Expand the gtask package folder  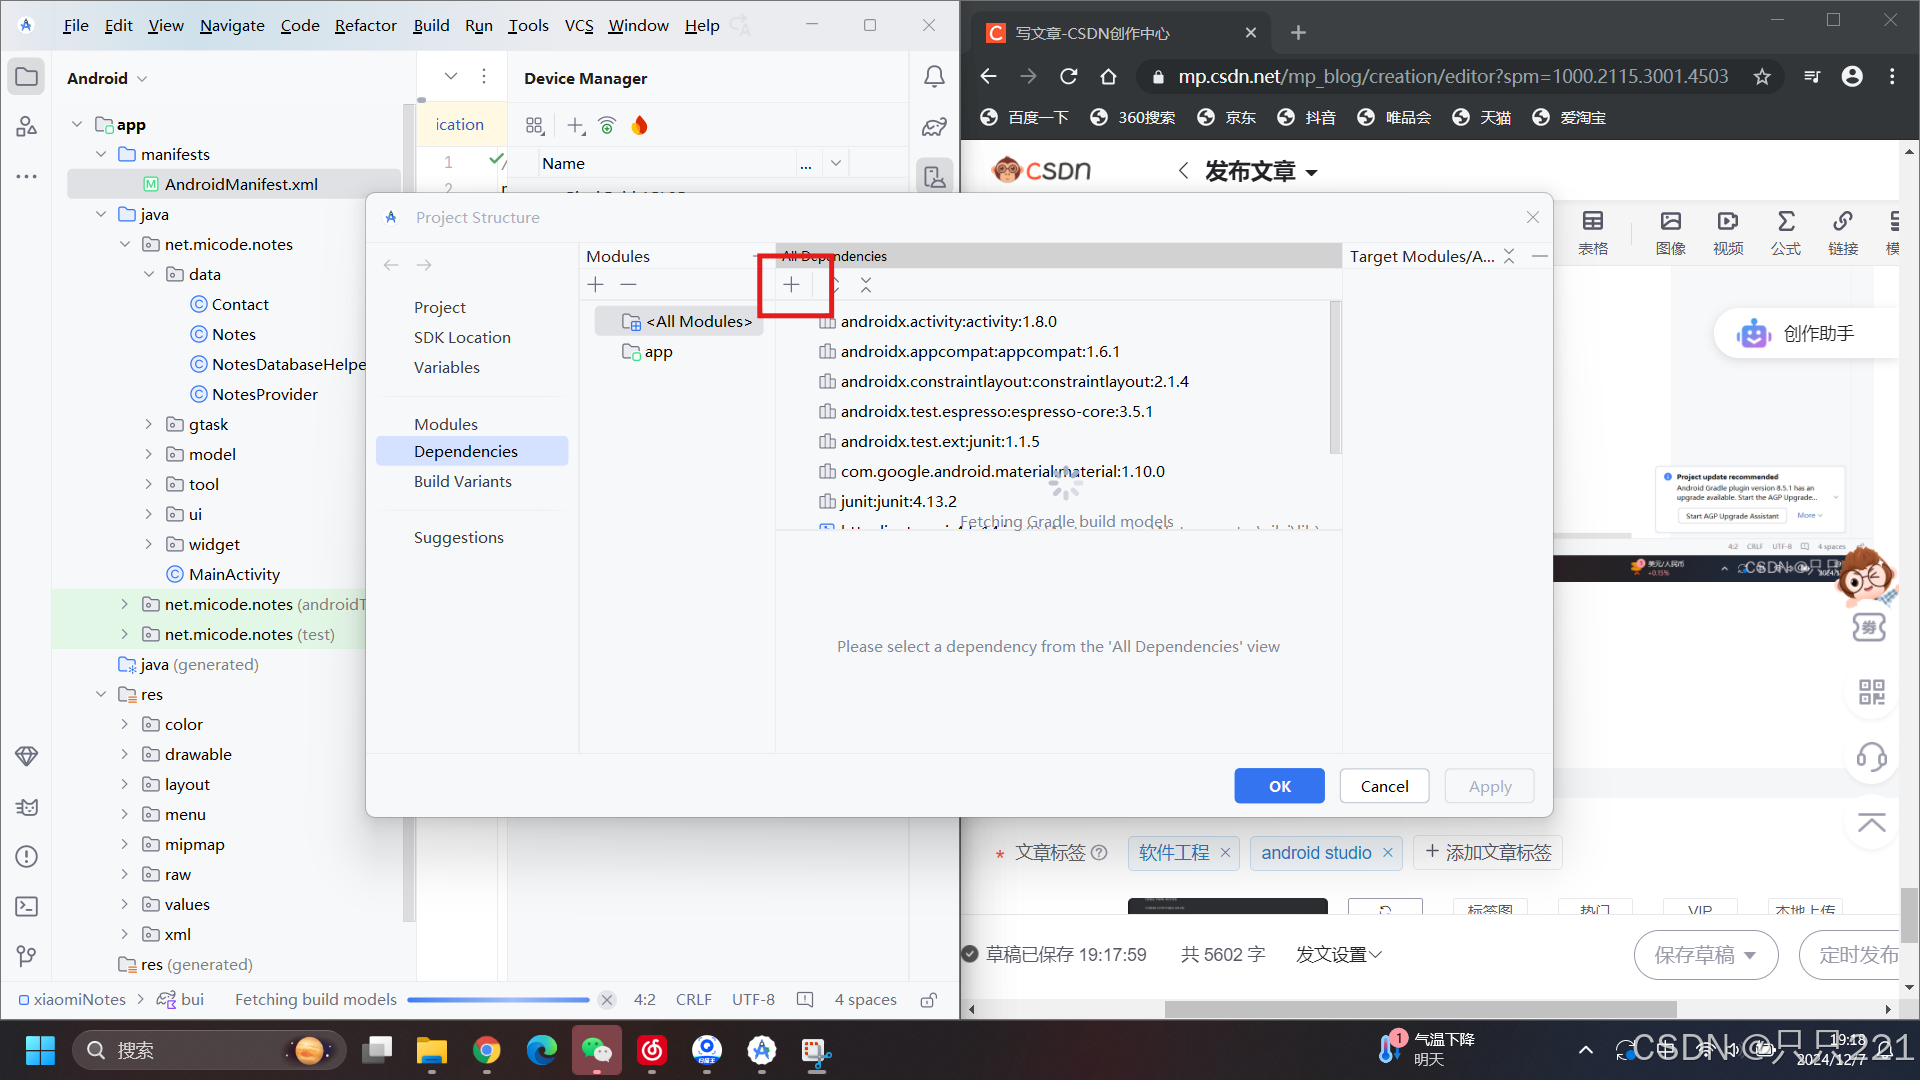pos(149,424)
